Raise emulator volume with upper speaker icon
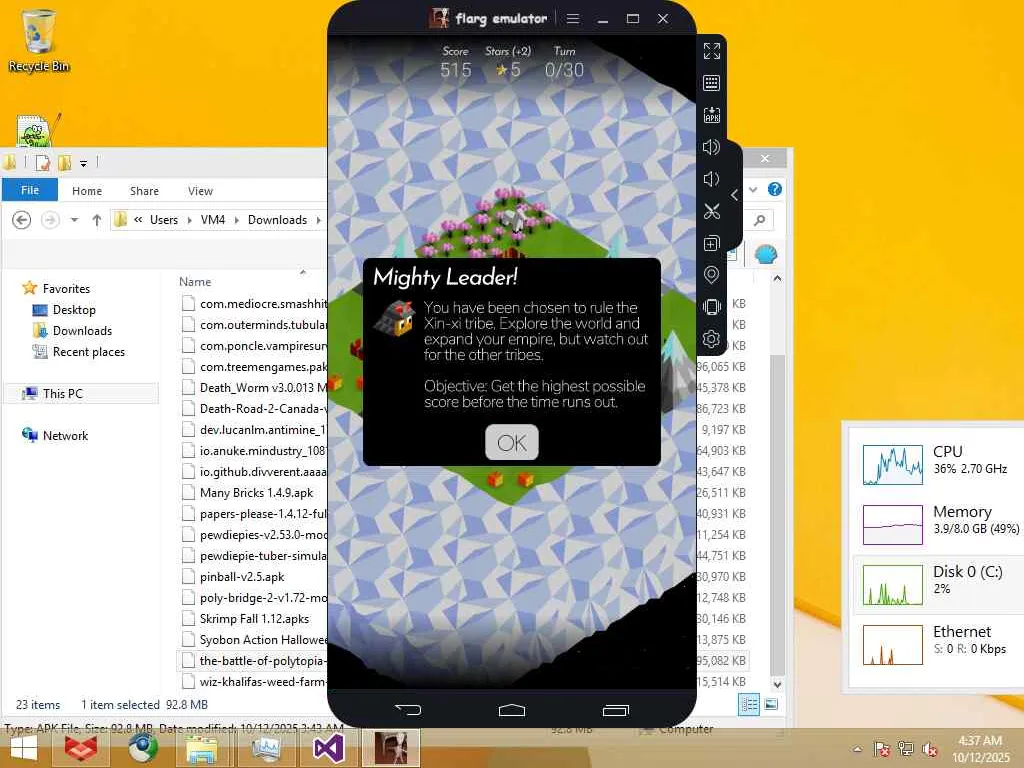Screen dimensions: 1024x768 (711, 147)
